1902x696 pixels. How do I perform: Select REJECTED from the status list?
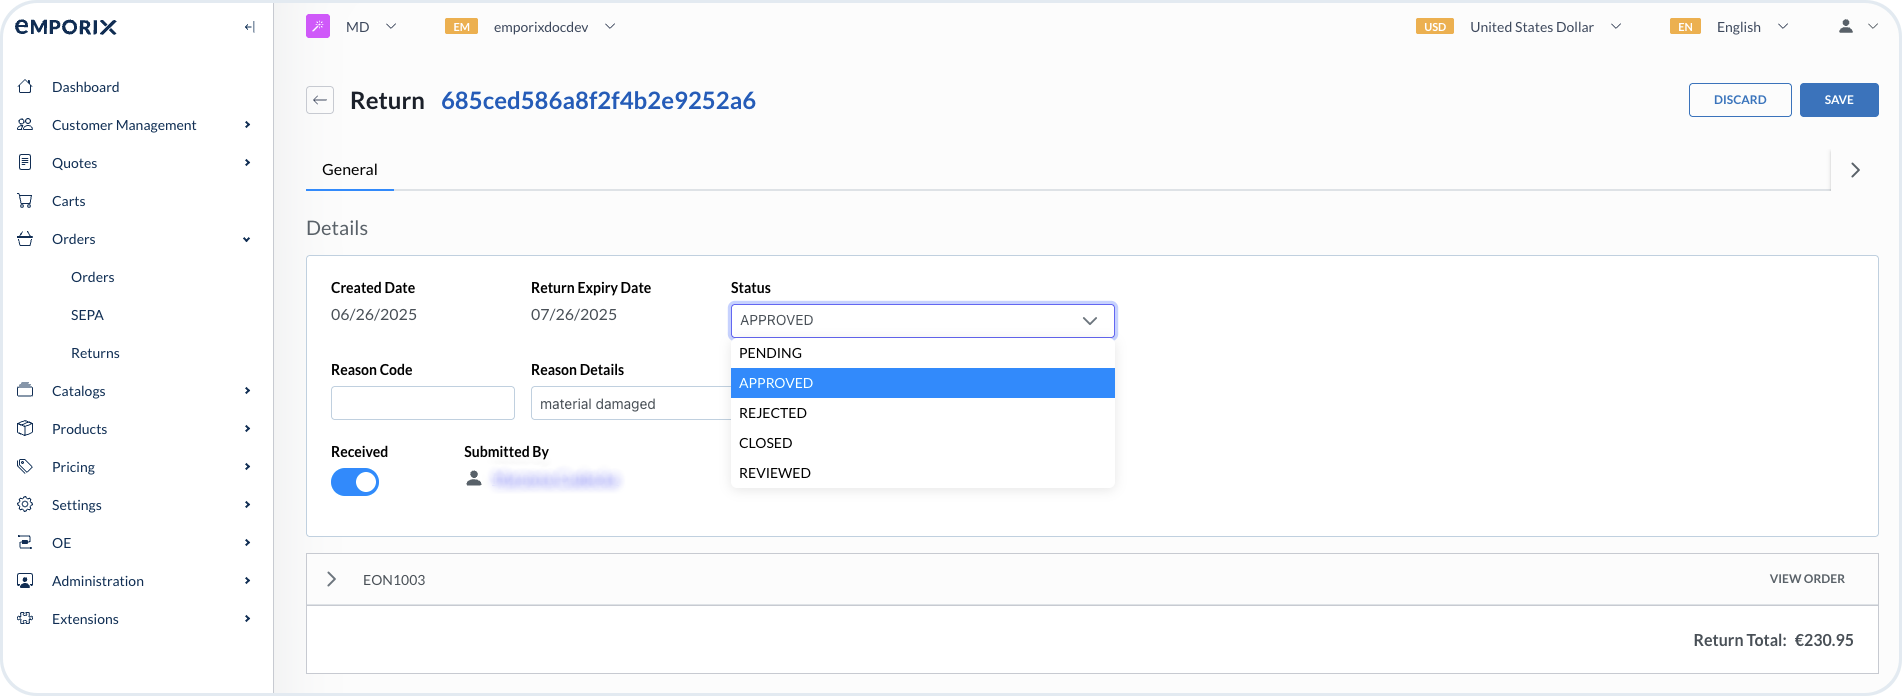[773, 413]
